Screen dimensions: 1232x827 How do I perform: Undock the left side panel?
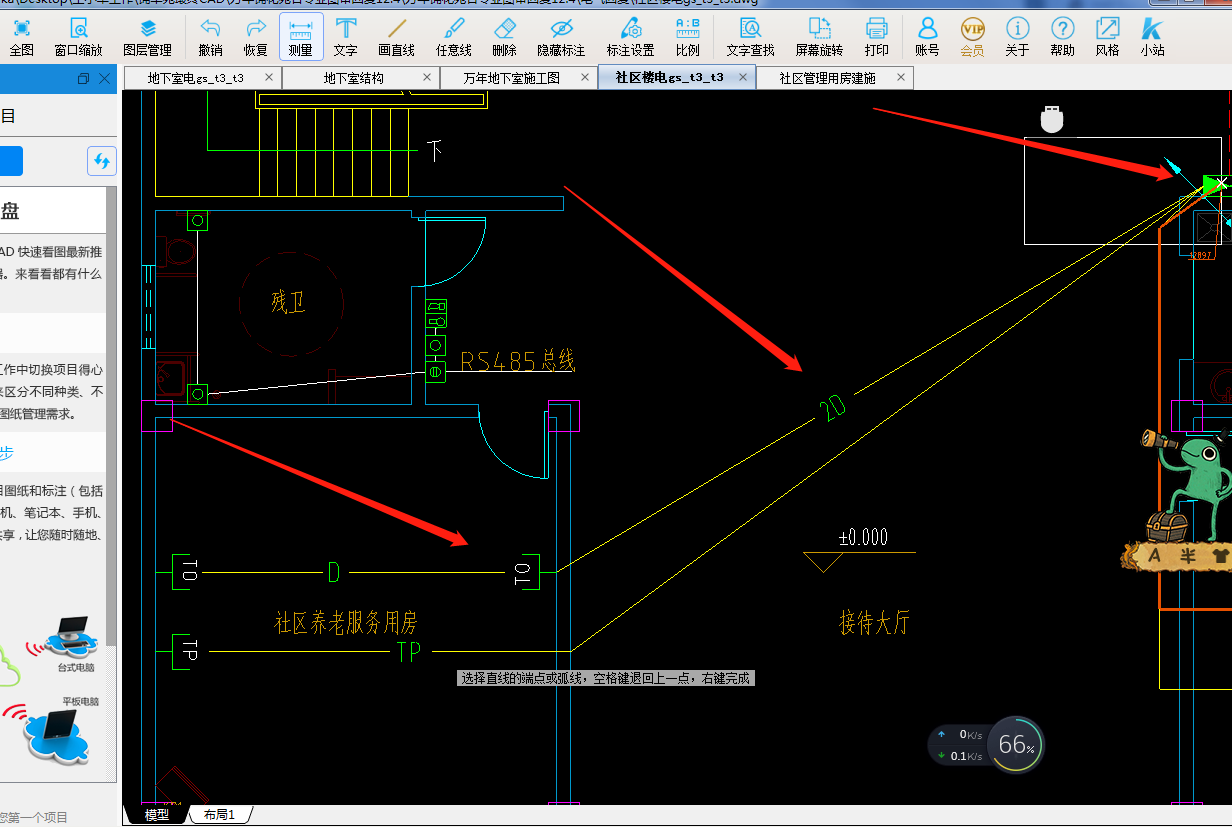tap(83, 78)
